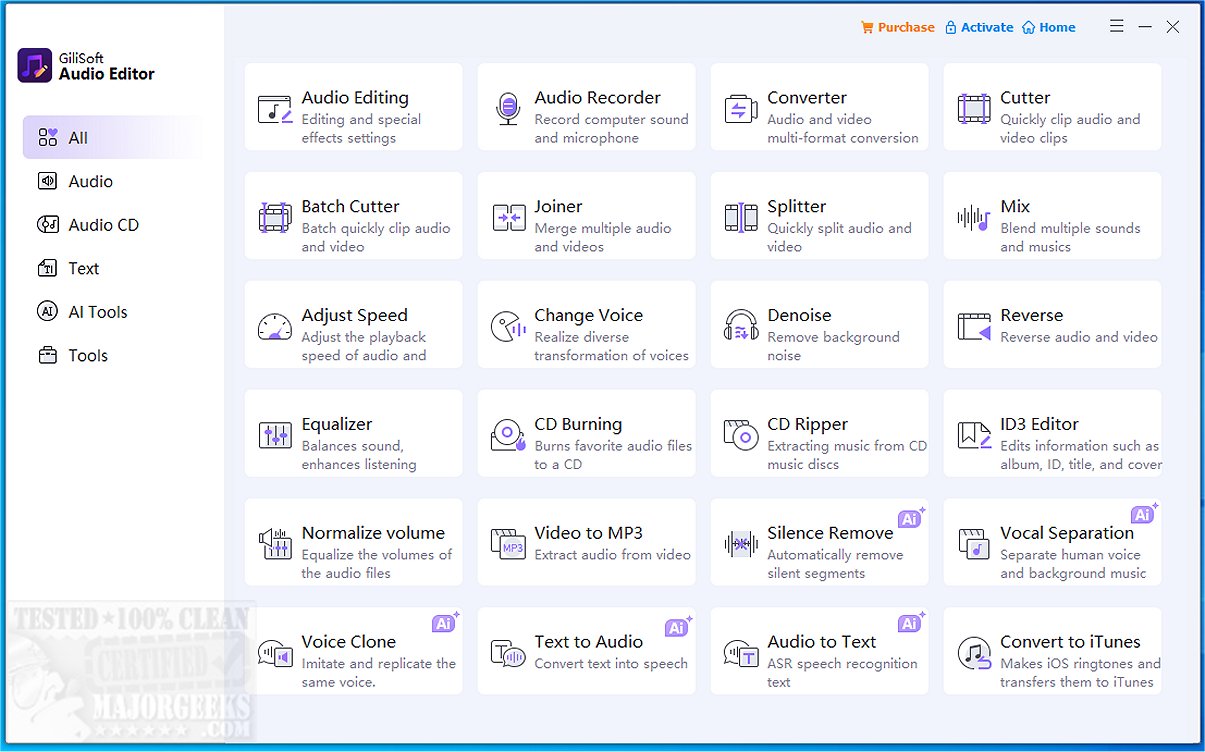Open the Batch Cutter icon

274,217
